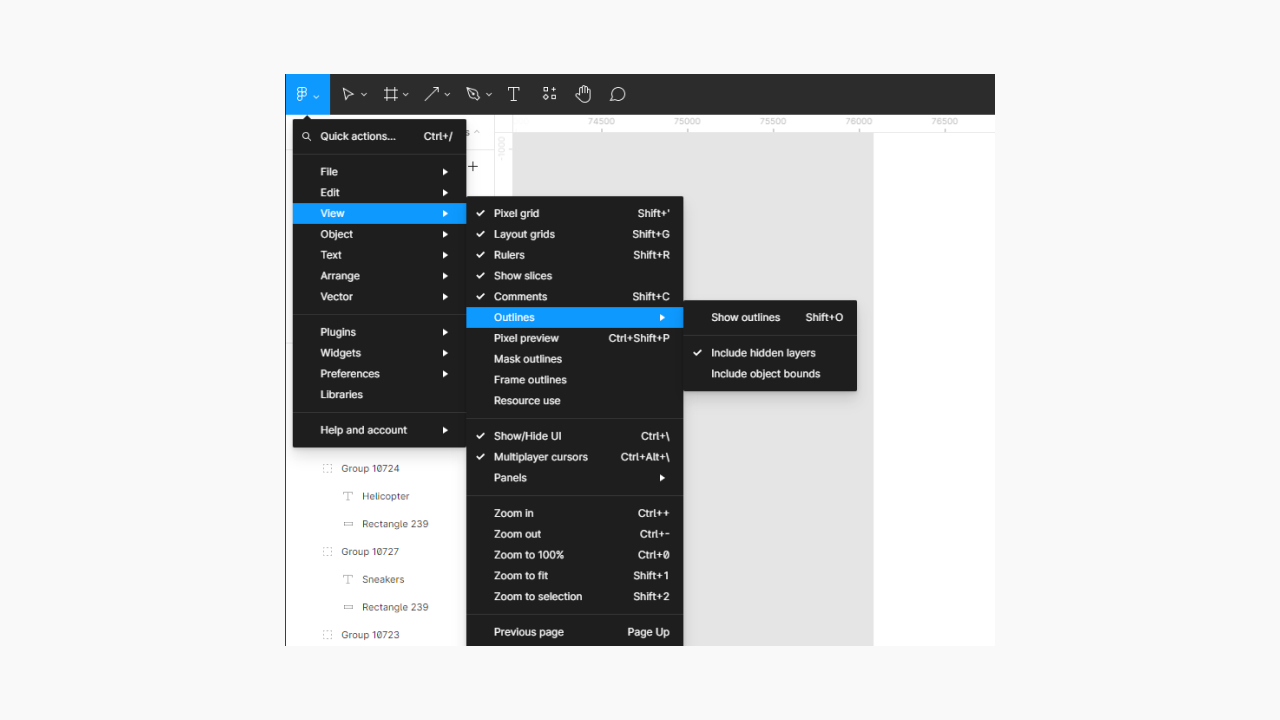Uncheck Include hidden layers
The width and height of the screenshot is (1280, 720).
pos(763,352)
